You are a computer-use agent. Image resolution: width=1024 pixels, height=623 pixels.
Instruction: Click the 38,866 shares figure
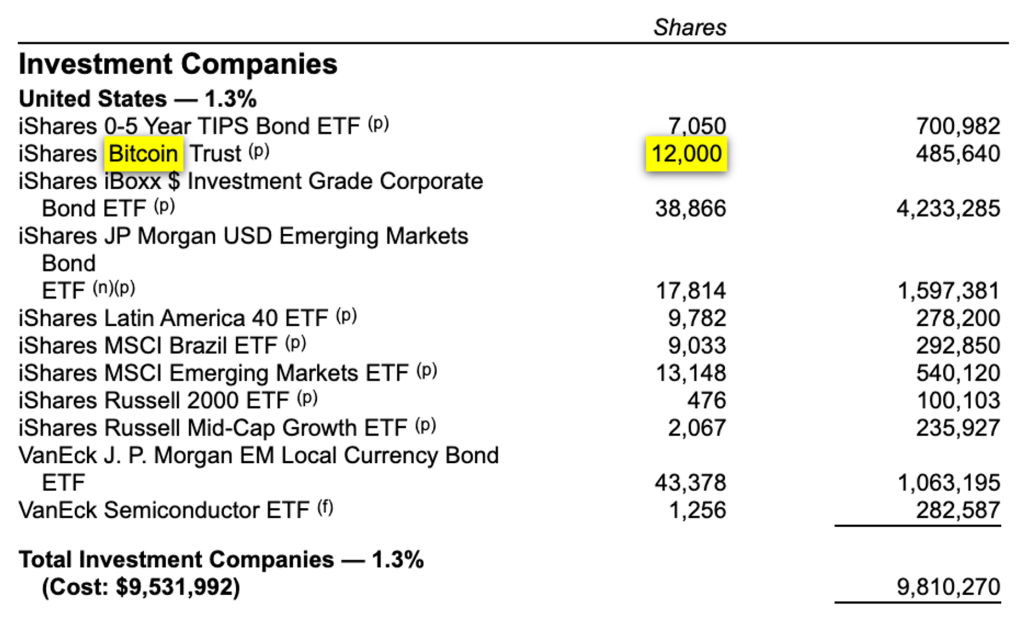pos(692,209)
